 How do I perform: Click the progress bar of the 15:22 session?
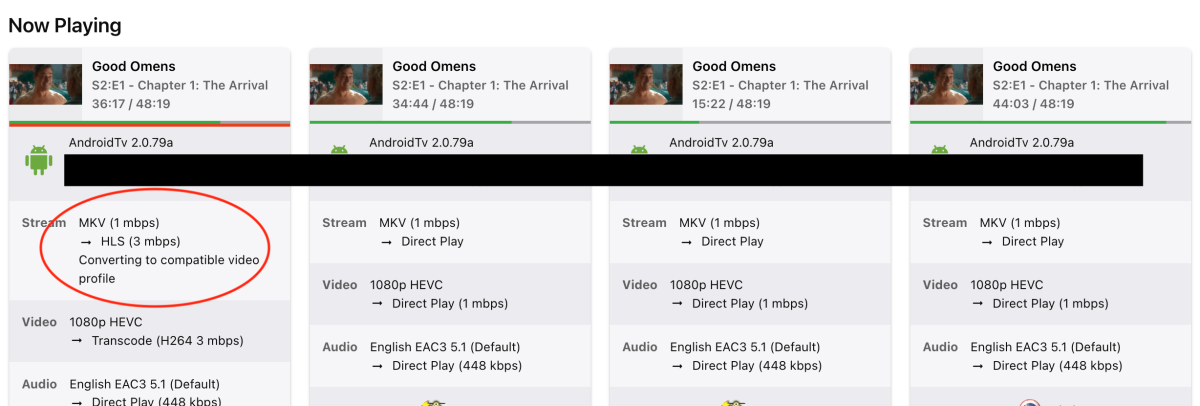tap(750, 122)
